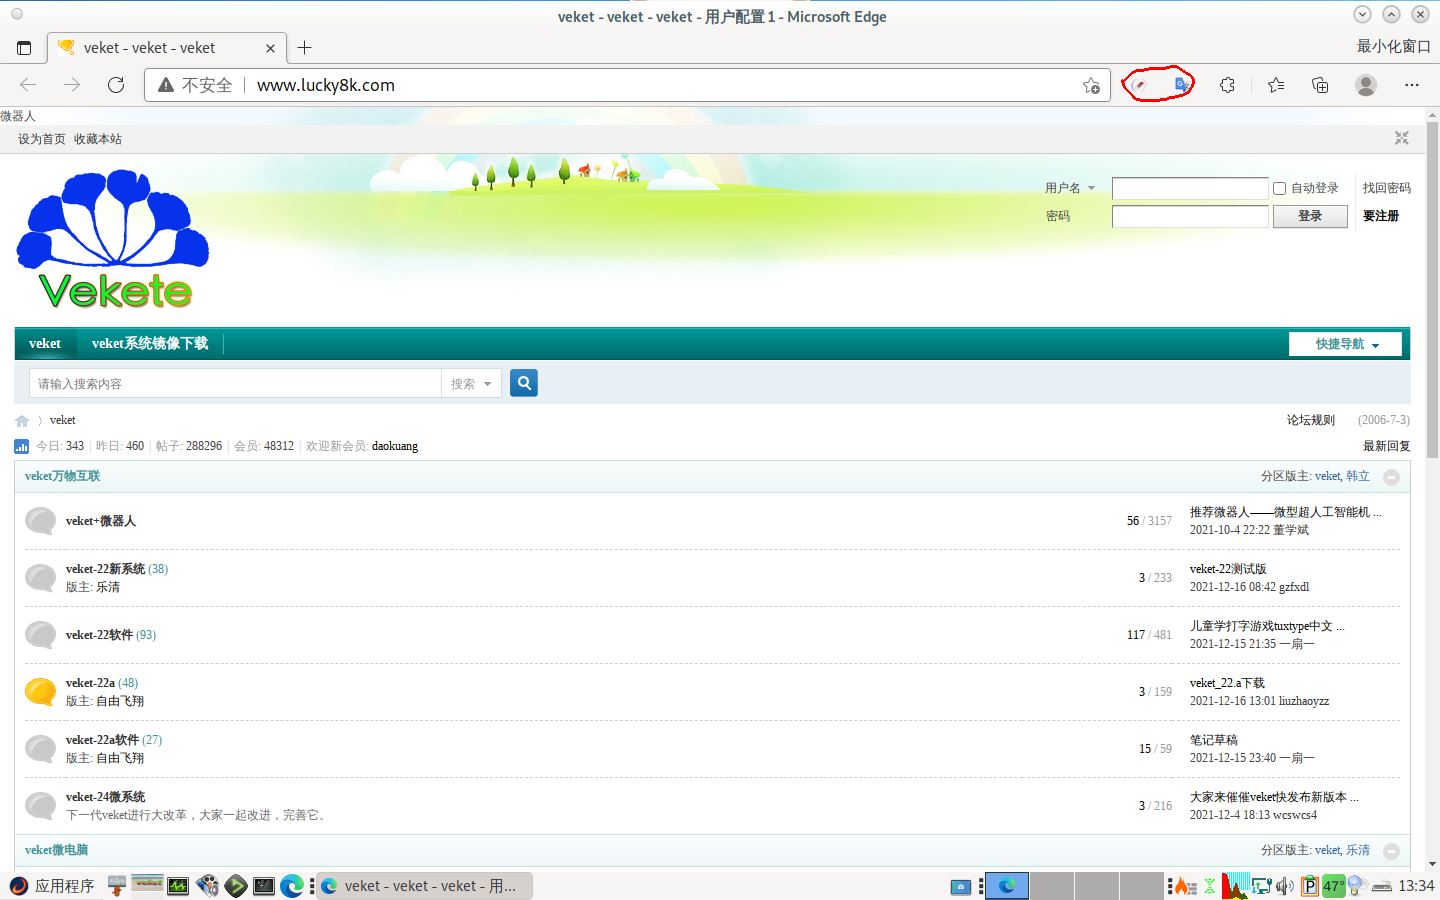Viewport: 1440px width, 900px height.
Task: Click the 要注册 link
Action: pyautogui.click(x=1381, y=216)
